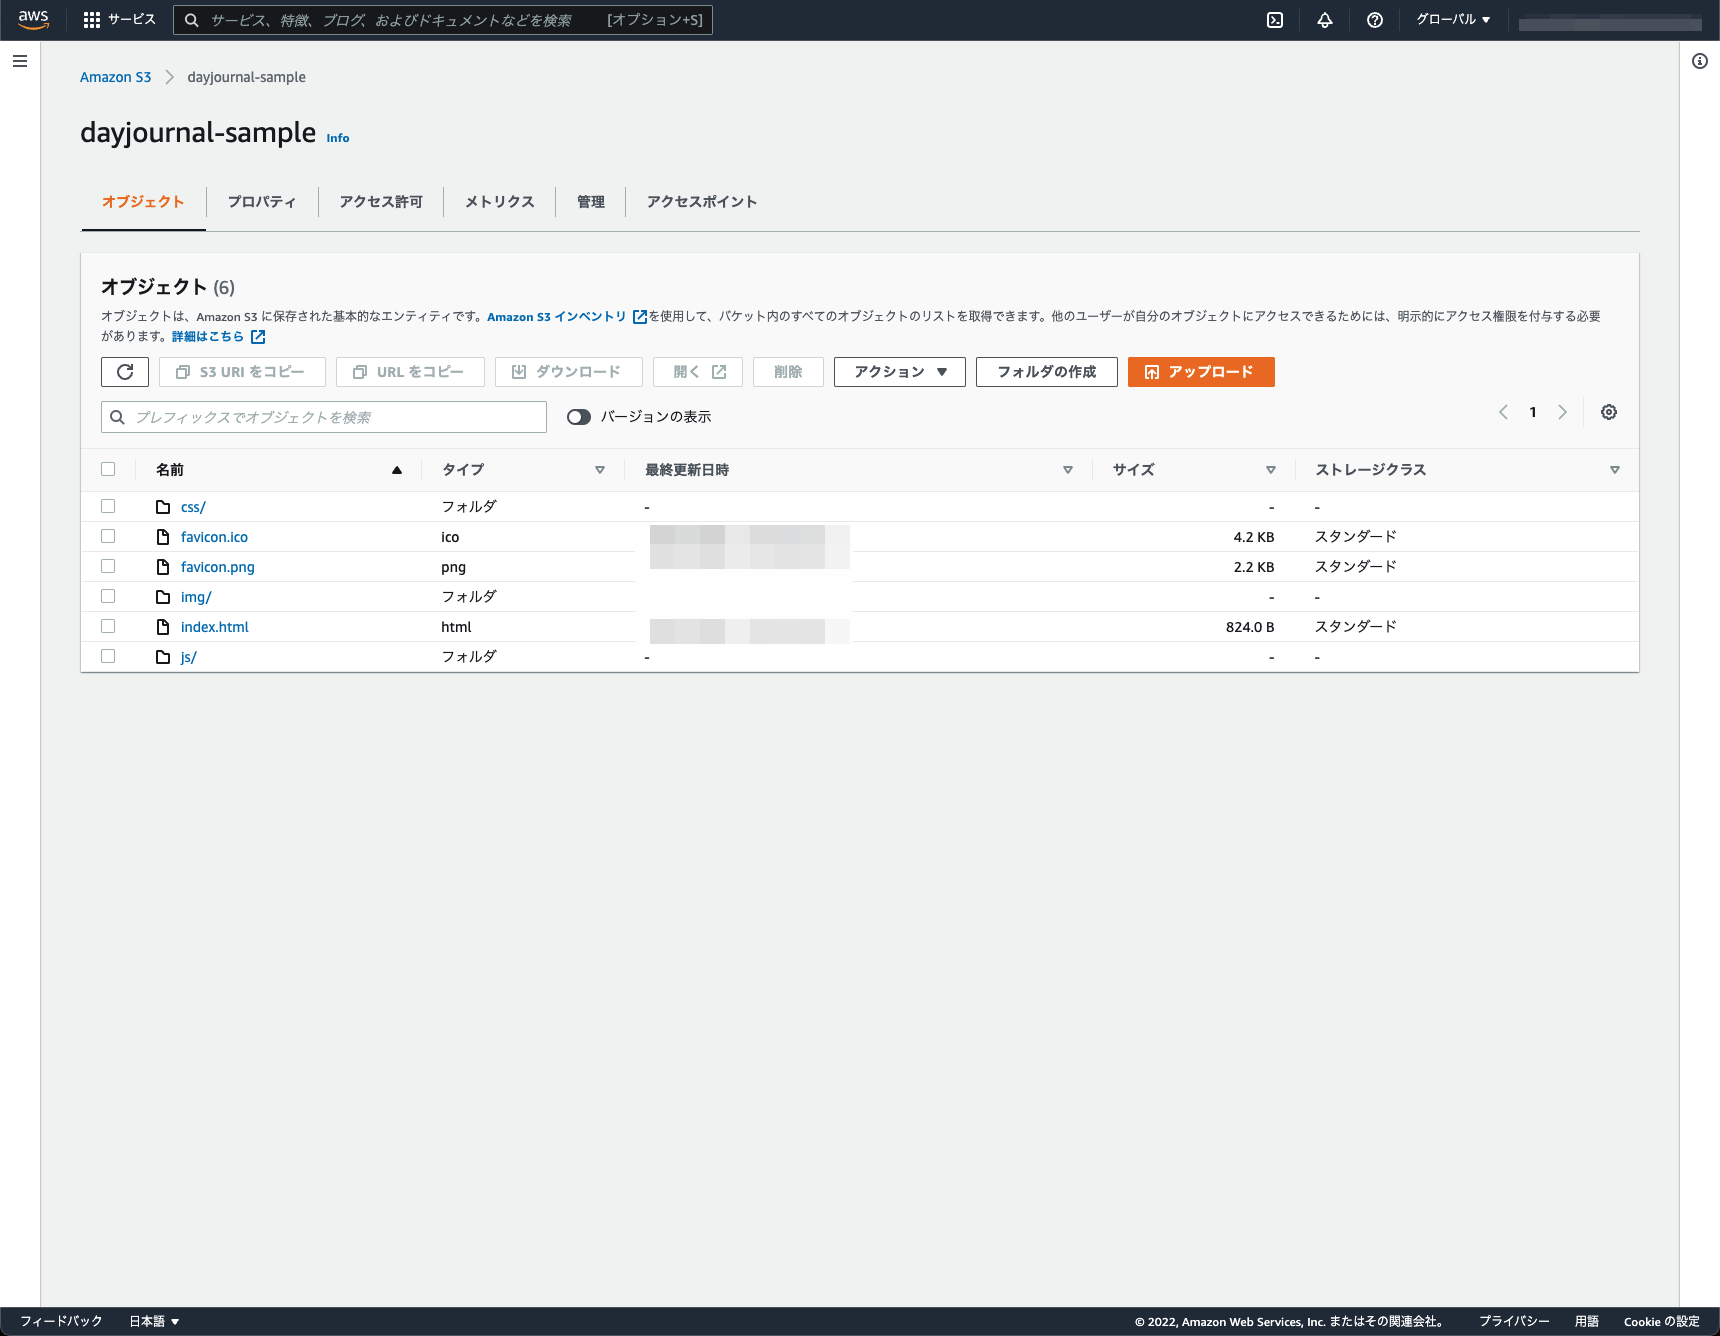Check the favicon.ico row checkbox

[108, 536]
